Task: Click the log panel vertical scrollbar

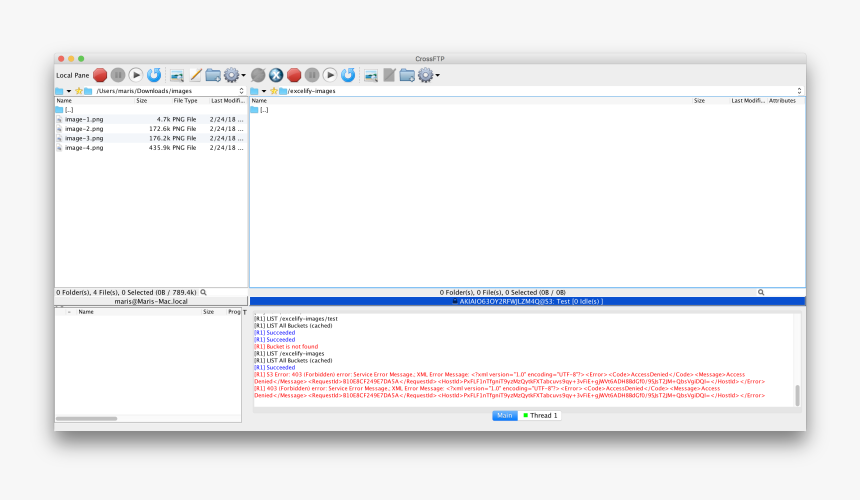Action: (797, 395)
